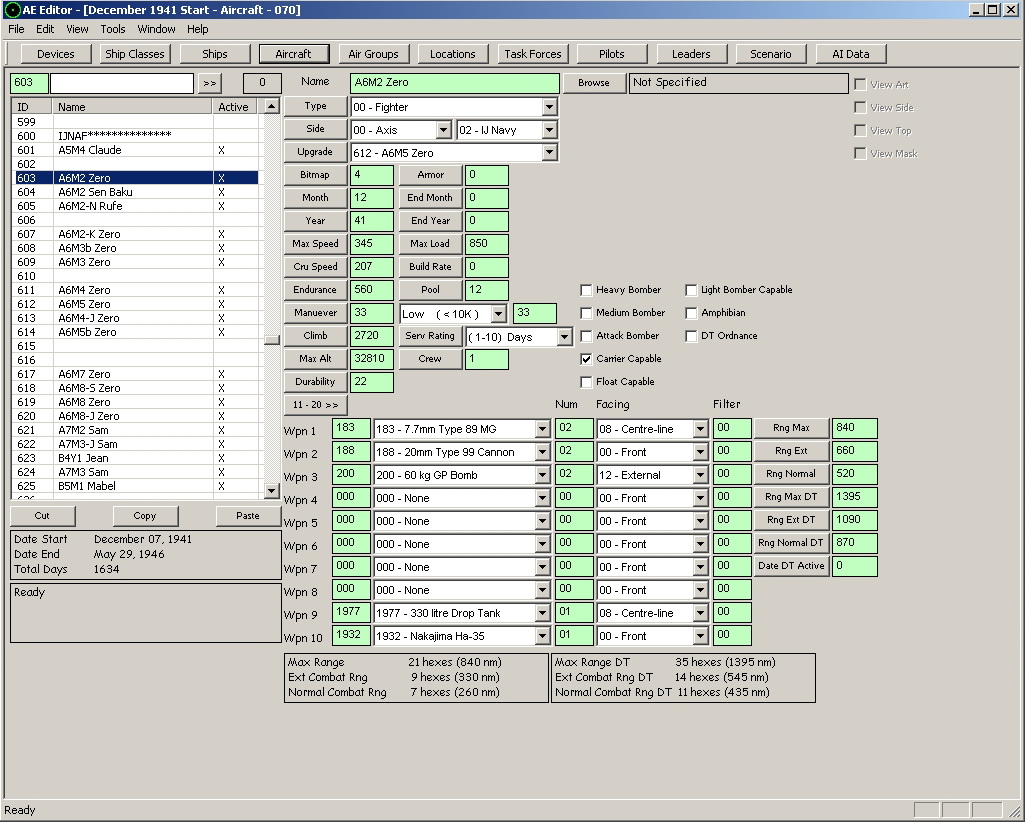Click the AE Editor title bar icon

click(x=12, y=10)
